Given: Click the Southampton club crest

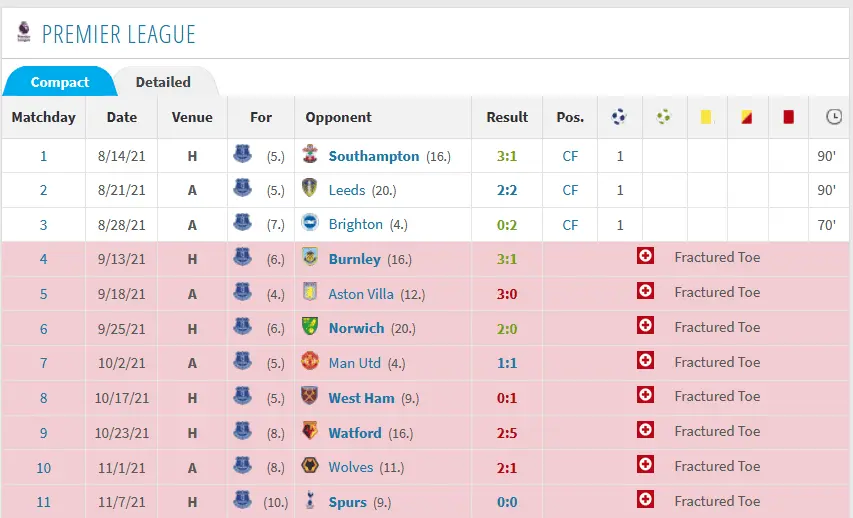Looking at the screenshot, I should click(x=310, y=155).
